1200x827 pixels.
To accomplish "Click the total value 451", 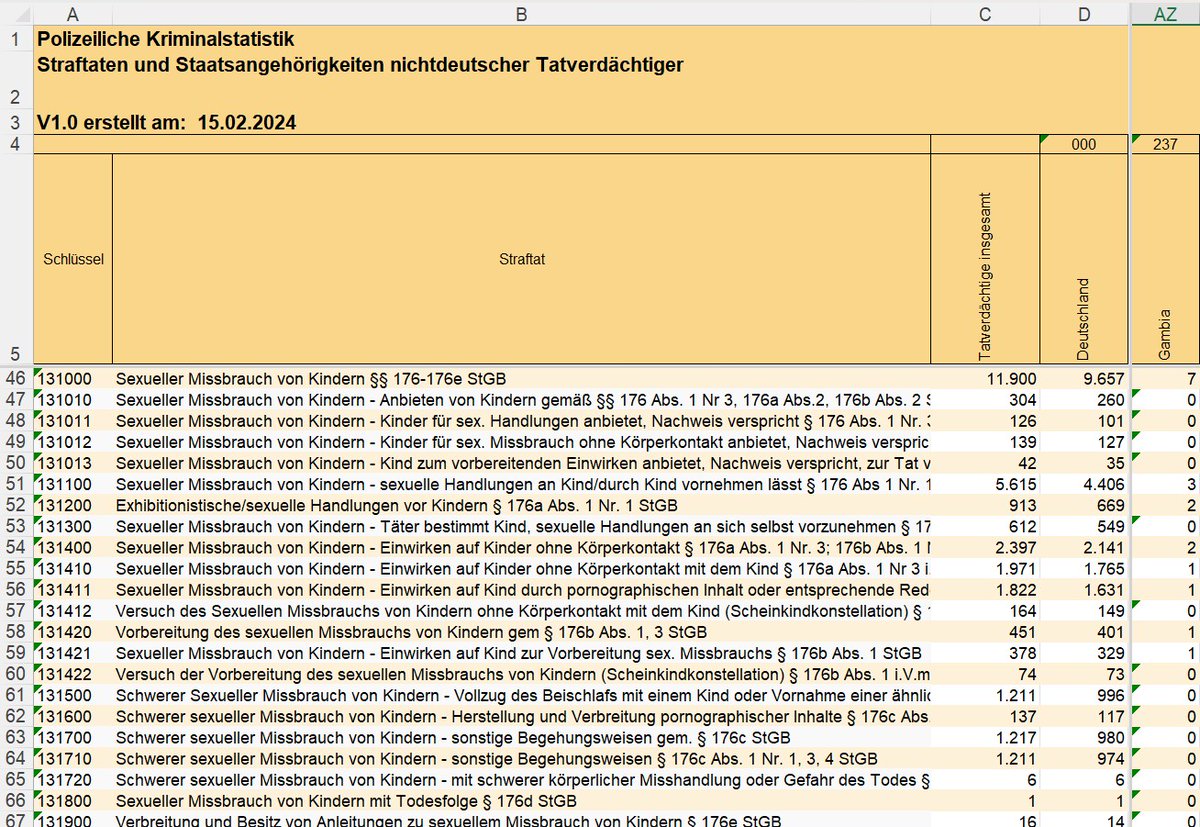I will (x=985, y=632).
